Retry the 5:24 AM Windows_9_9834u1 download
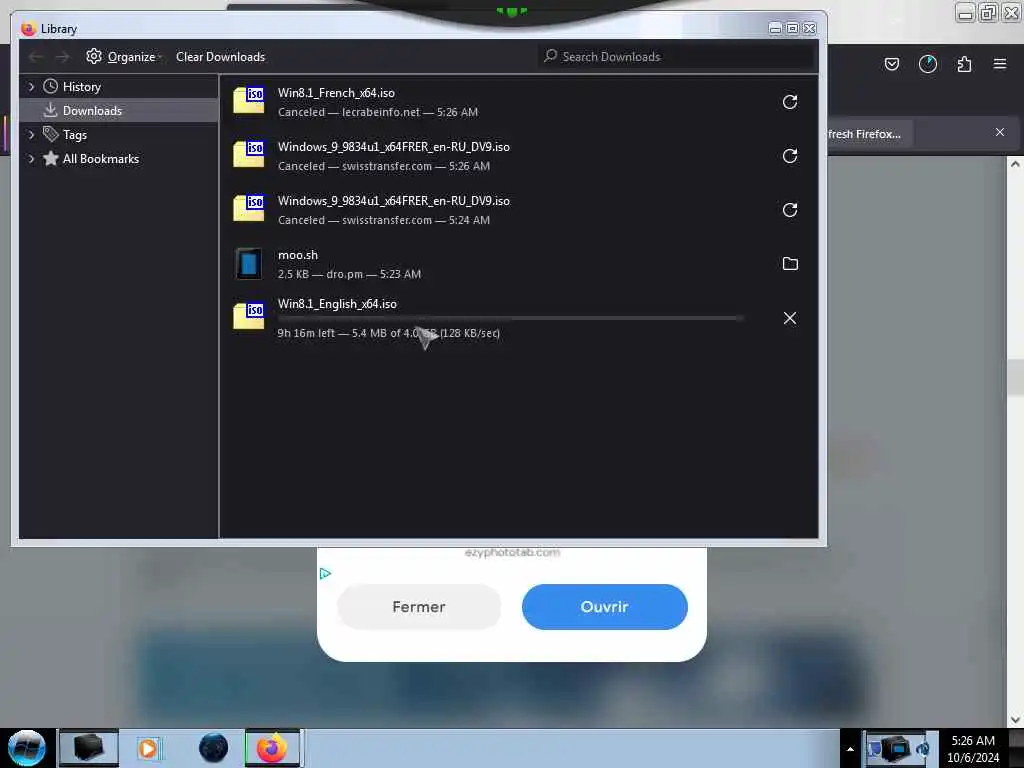1024x768 pixels. point(790,210)
